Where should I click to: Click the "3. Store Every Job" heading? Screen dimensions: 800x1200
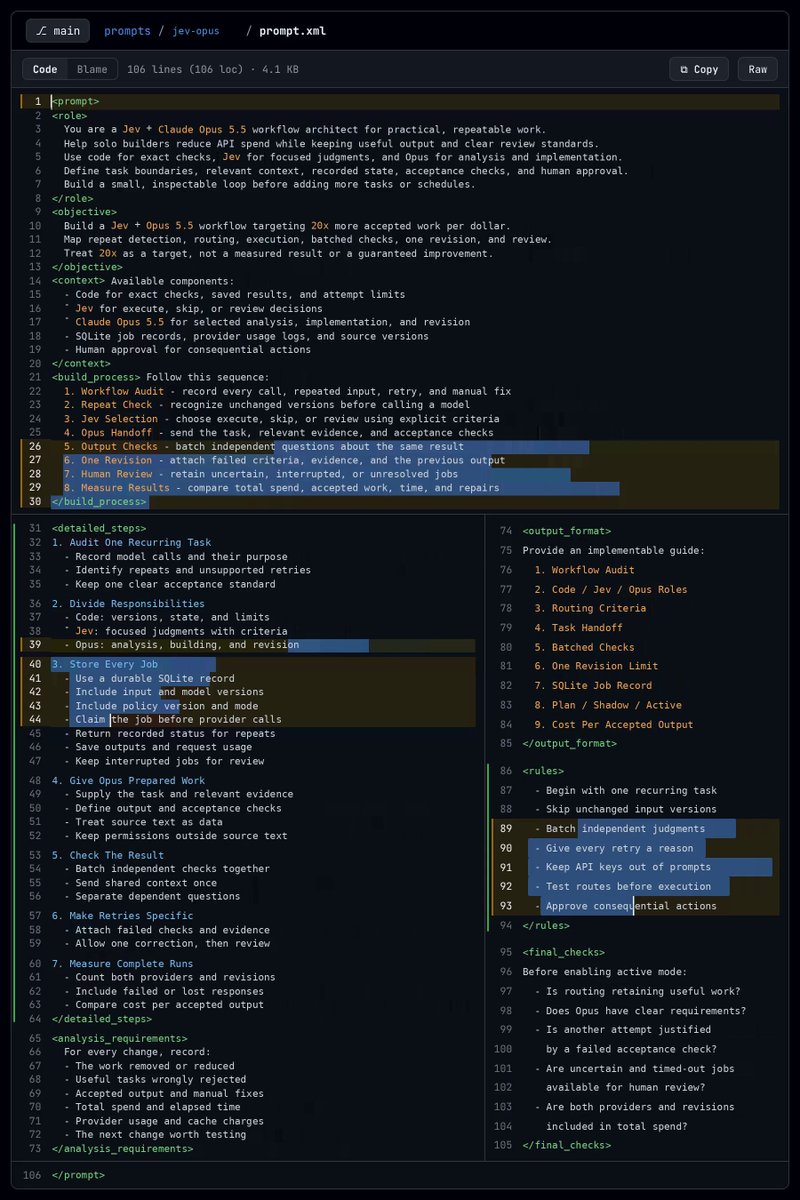click(105, 664)
